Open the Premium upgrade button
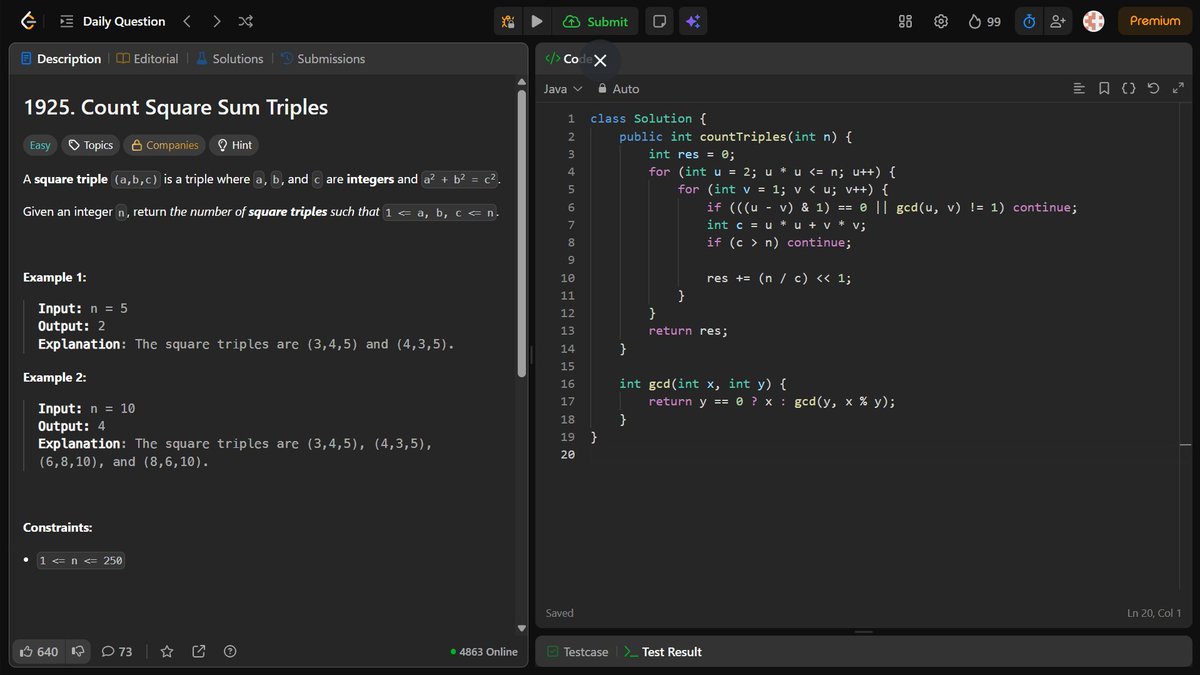 [1154, 20]
